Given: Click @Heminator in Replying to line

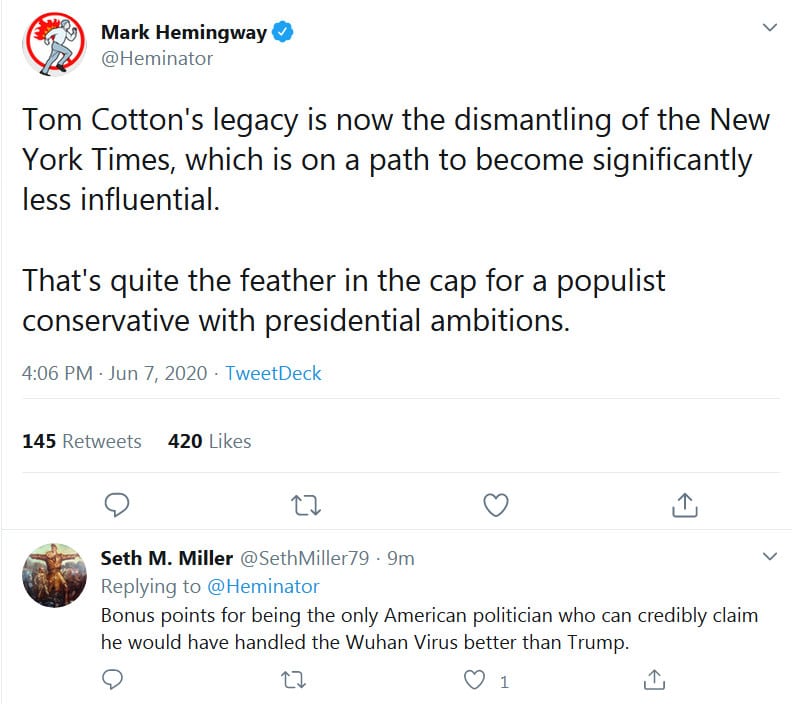Looking at the screenshot, I should (263, 586).
